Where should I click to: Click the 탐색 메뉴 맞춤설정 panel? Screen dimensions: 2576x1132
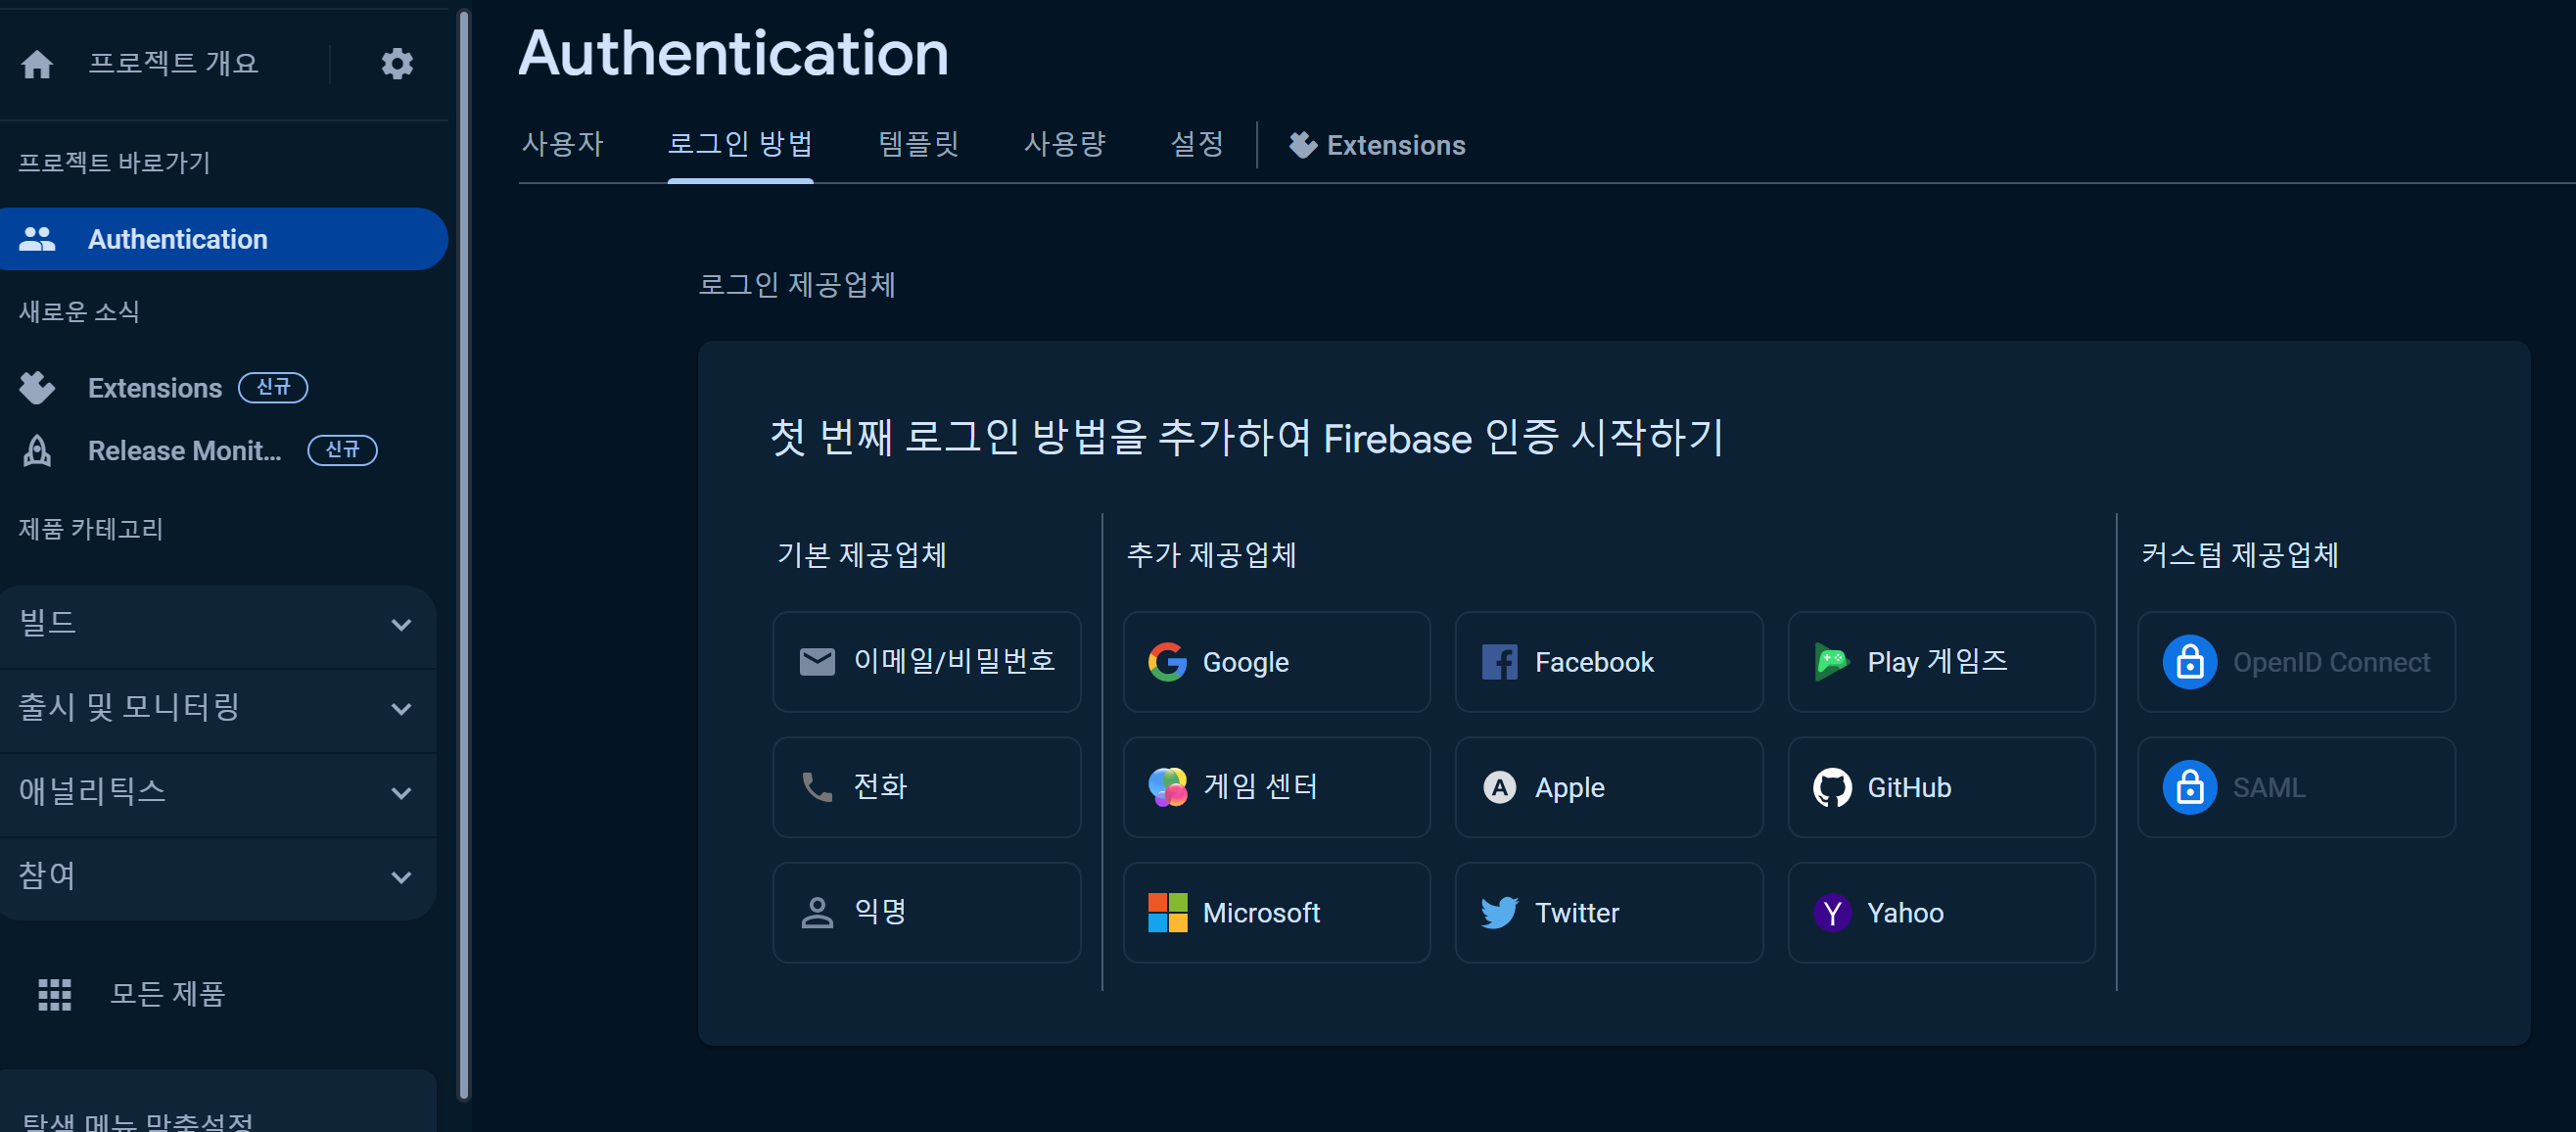click(218, 1102)
